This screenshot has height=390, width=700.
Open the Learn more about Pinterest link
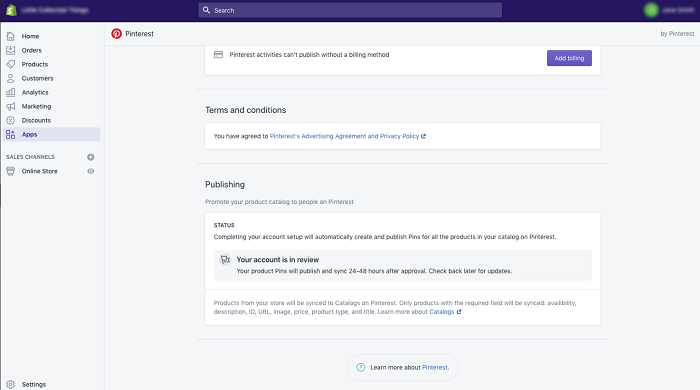tap(435, 367)
